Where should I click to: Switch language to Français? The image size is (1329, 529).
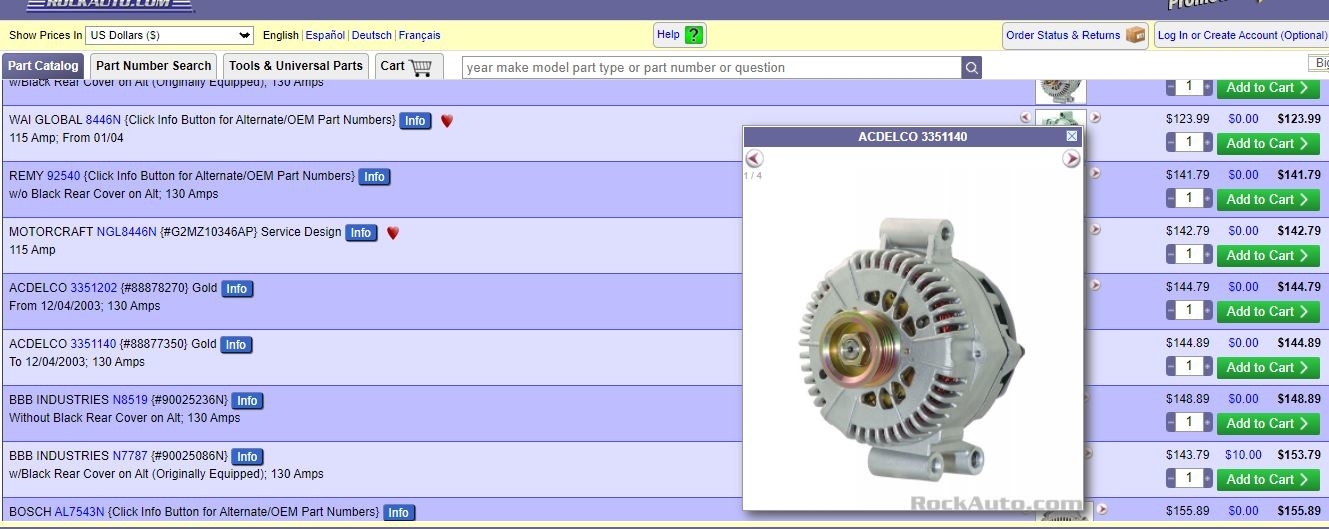(x=420, y=35)
